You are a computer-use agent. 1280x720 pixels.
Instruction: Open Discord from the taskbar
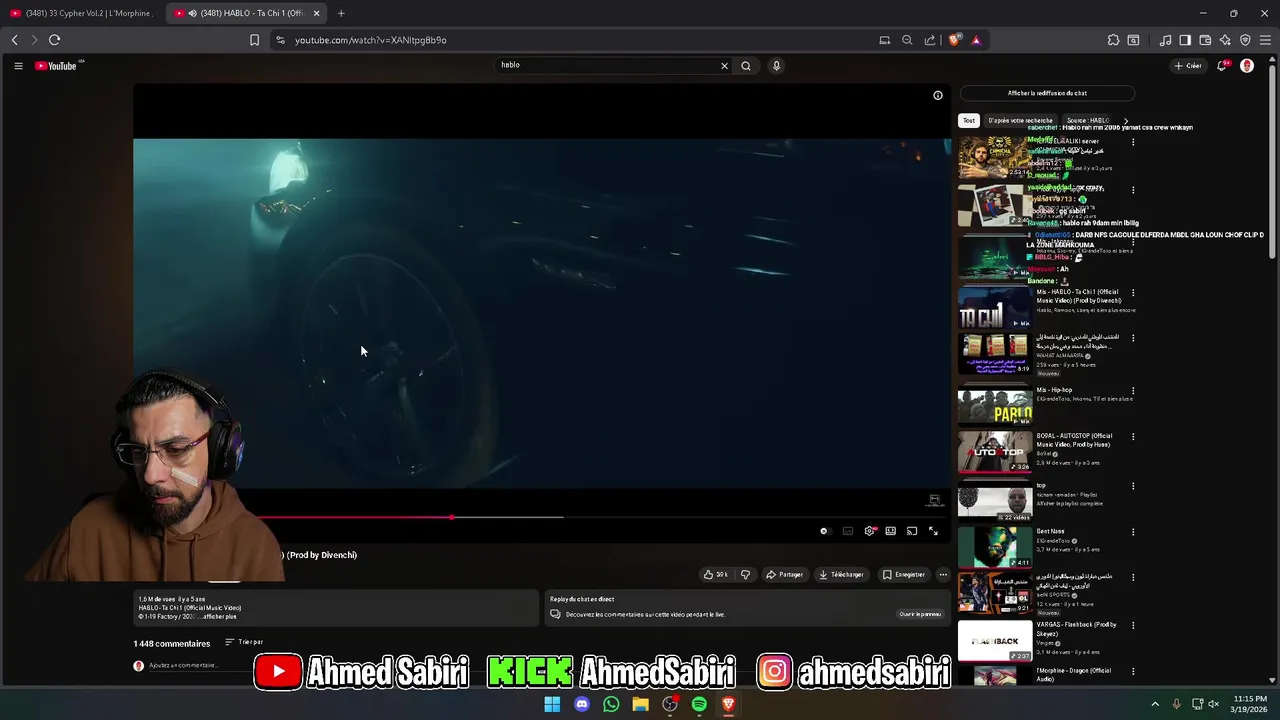582,704
